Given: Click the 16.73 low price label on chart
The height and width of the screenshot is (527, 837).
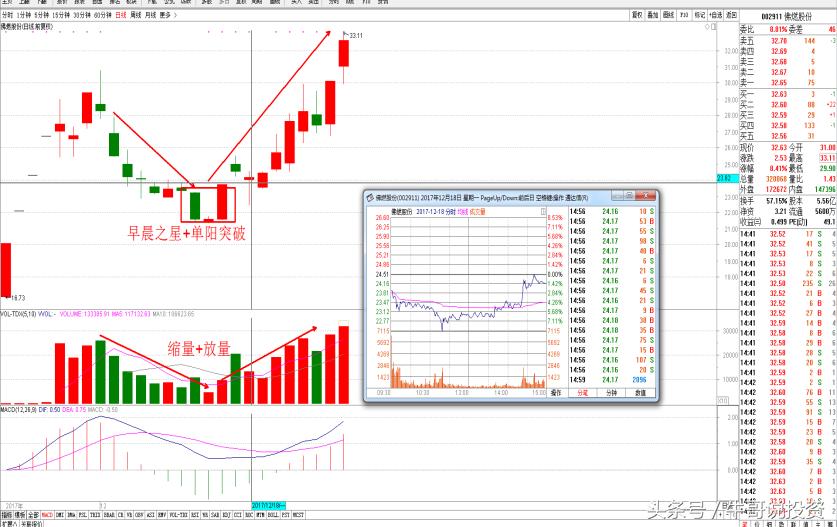Looking at the screenshot, I should pos(18,297).
